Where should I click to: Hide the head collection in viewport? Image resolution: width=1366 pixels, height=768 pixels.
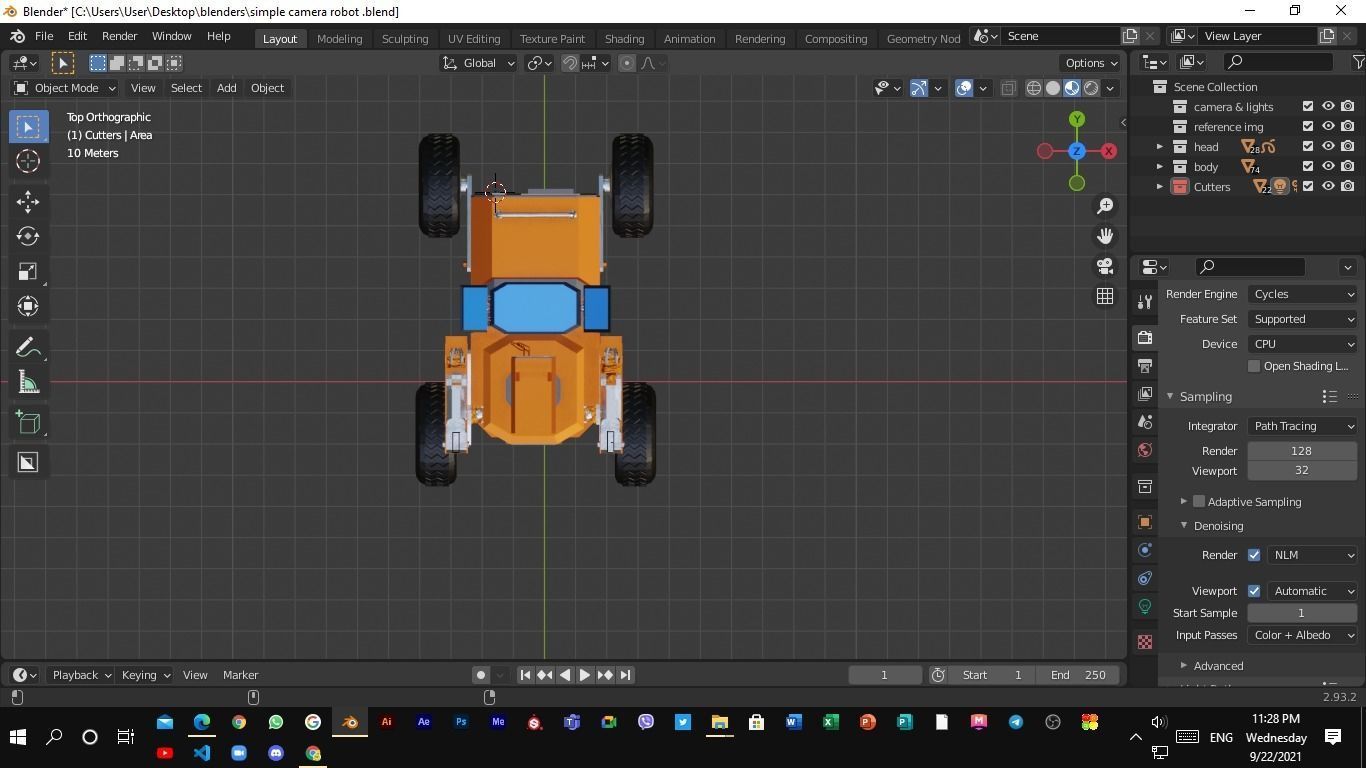(1328, 147)
